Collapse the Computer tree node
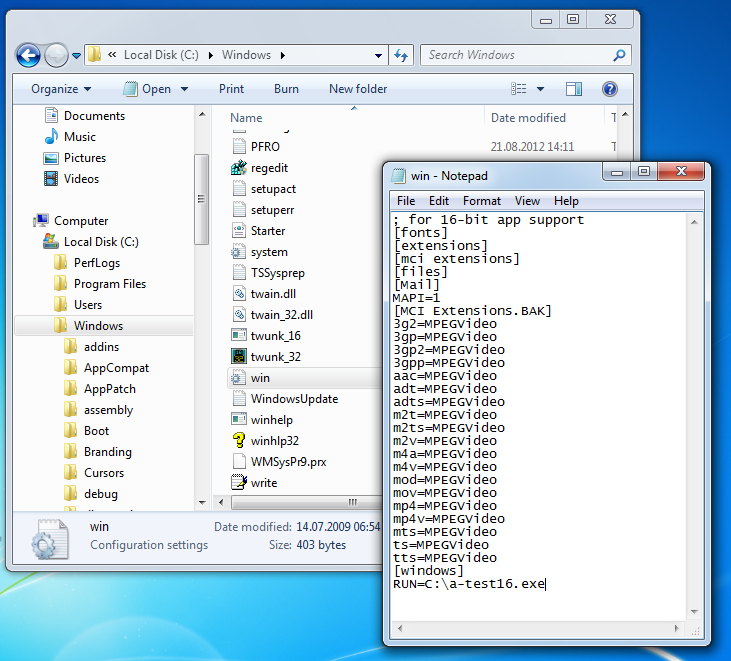Screen dimensions: 731x661 (x=24, y=220)
